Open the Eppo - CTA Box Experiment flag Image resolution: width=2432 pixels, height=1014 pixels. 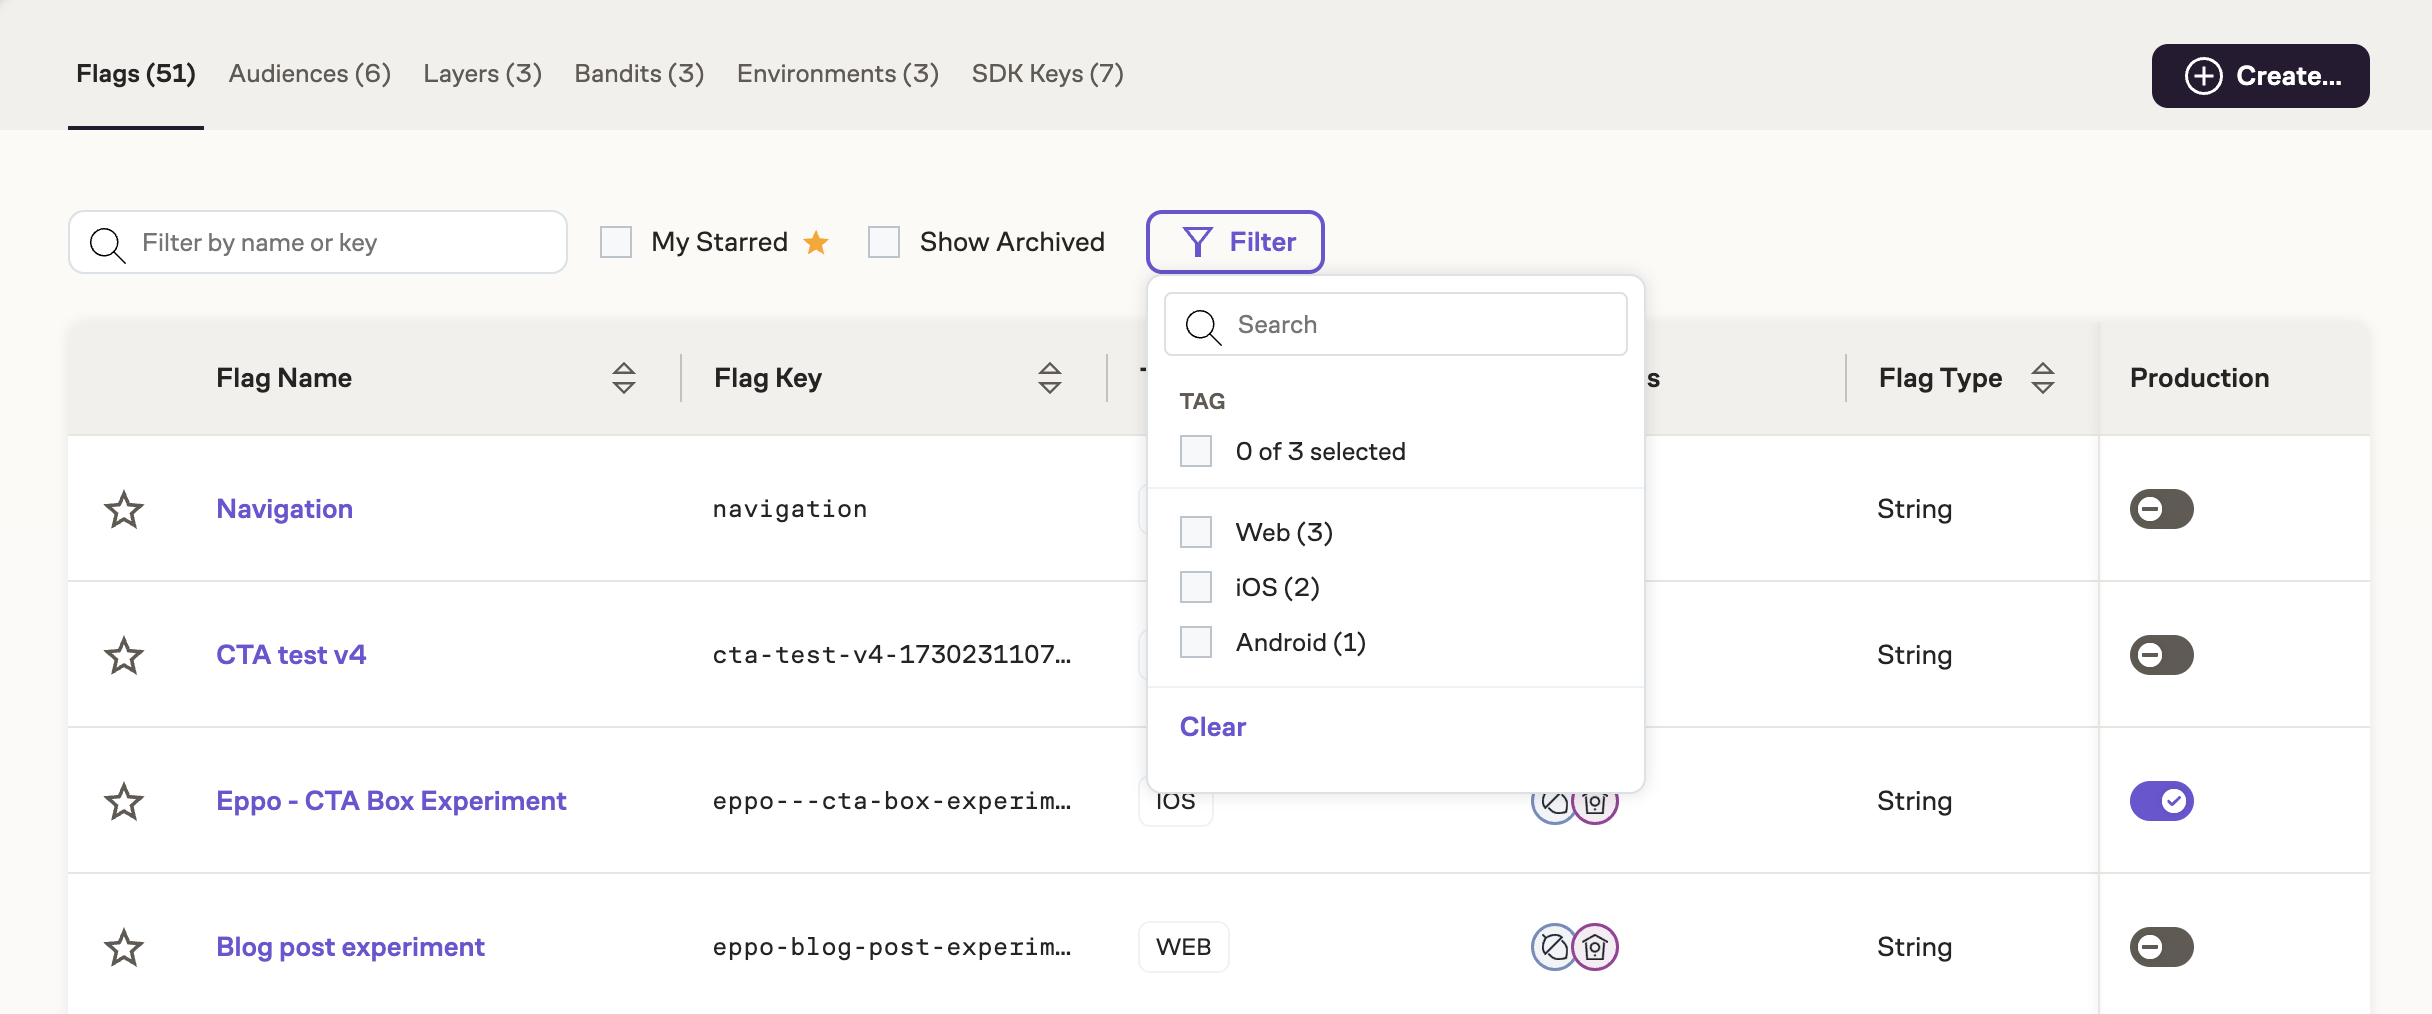pos(391,800)
